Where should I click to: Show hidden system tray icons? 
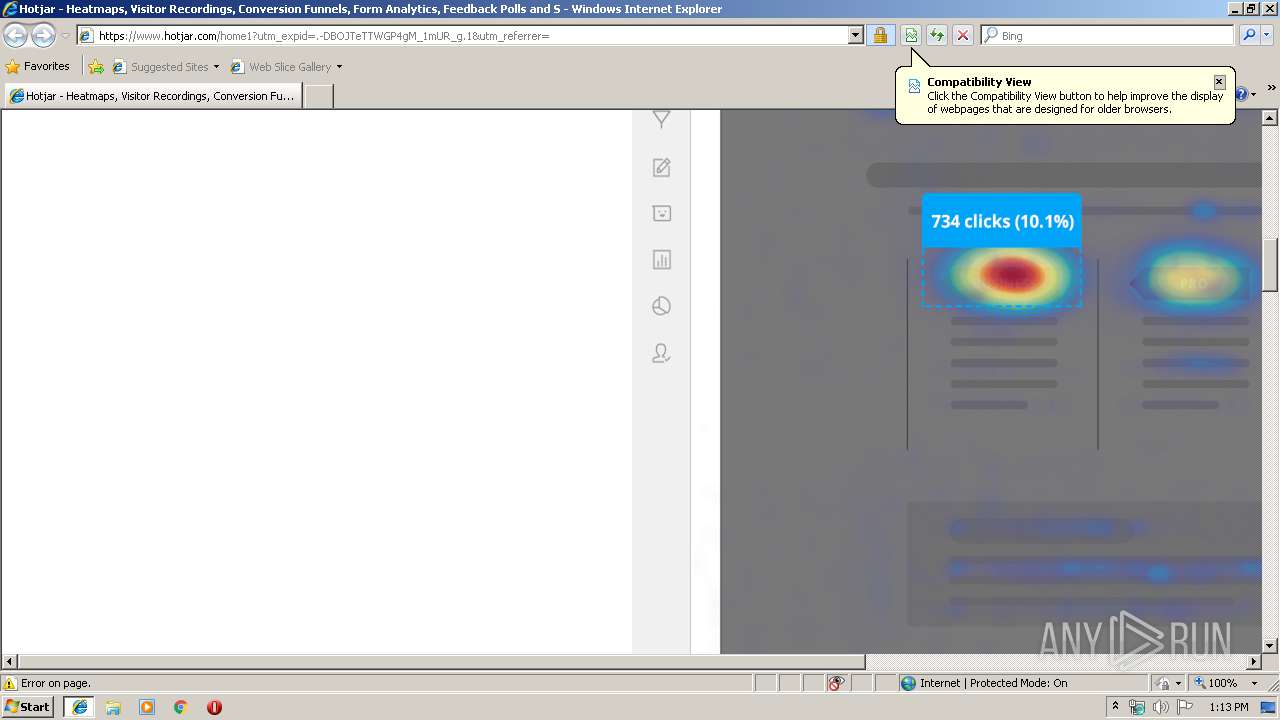pos(1116,707)
